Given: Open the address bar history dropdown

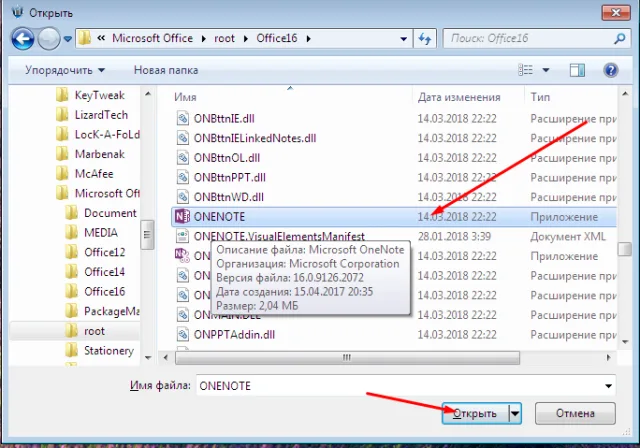Looking at the screenshot, I should pos(403,39).
